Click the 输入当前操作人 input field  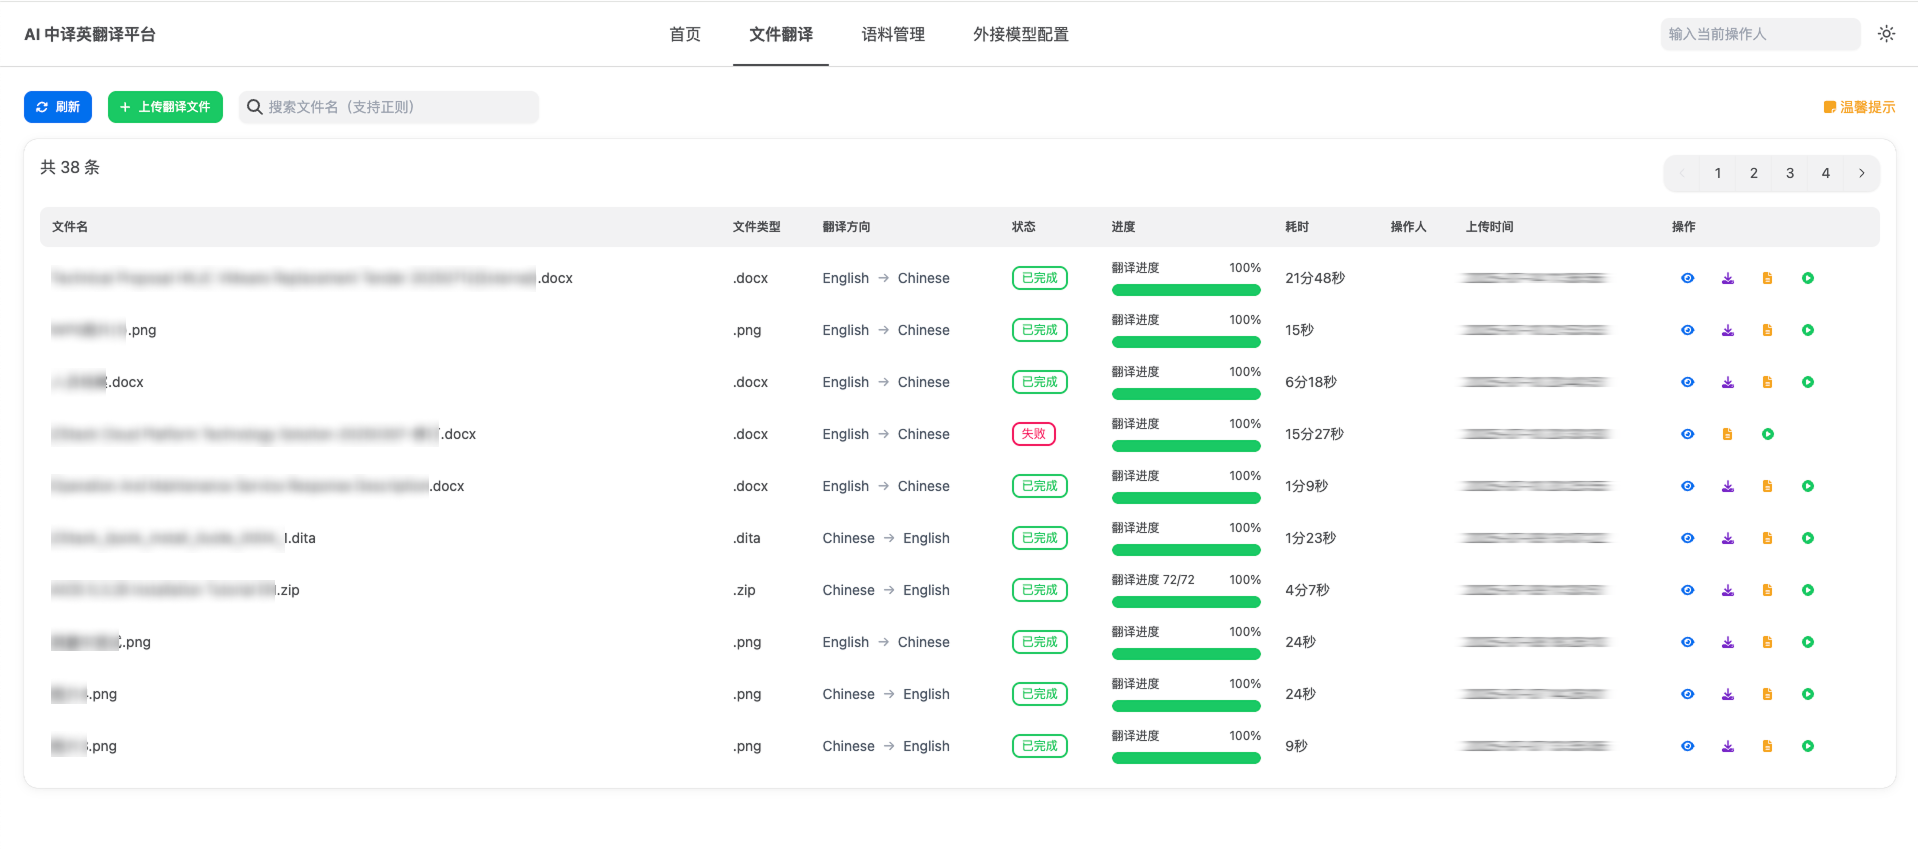pyautogui.click(x=1760, y=34)
